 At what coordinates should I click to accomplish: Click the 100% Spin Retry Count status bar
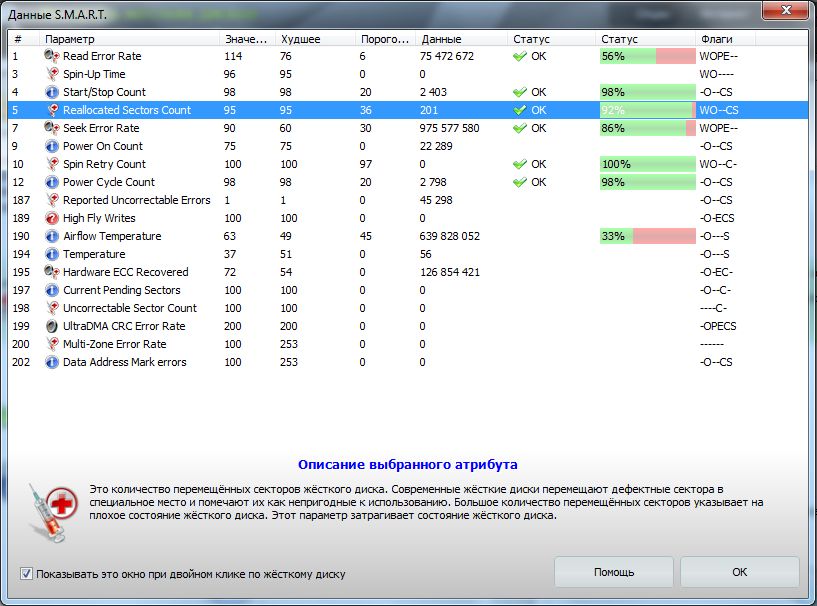point(648,164)
